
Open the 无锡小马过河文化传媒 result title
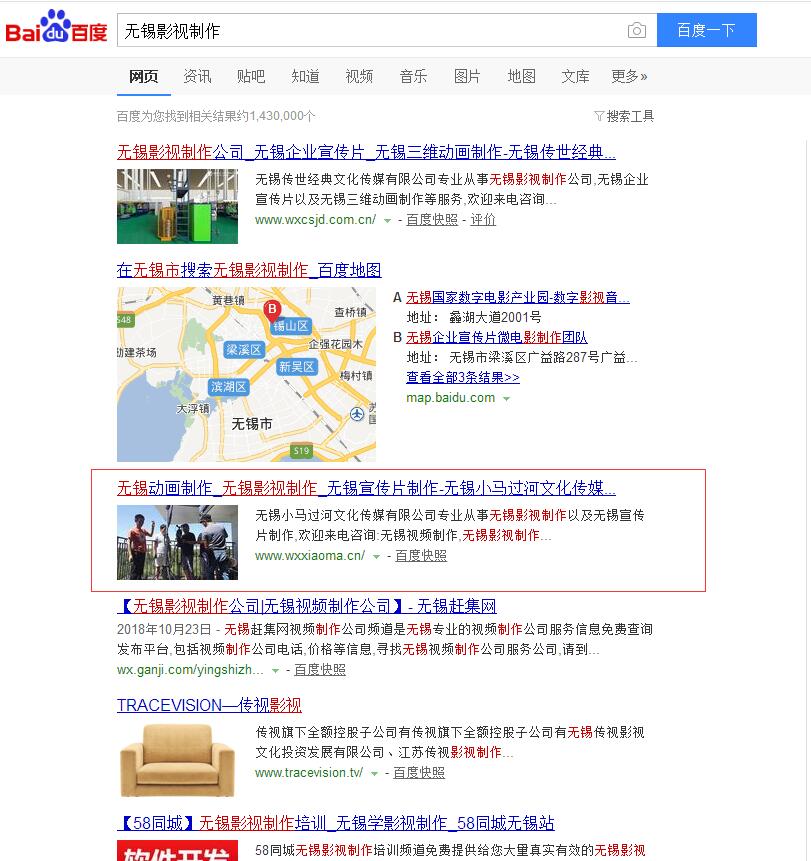[x=366, y=488]
